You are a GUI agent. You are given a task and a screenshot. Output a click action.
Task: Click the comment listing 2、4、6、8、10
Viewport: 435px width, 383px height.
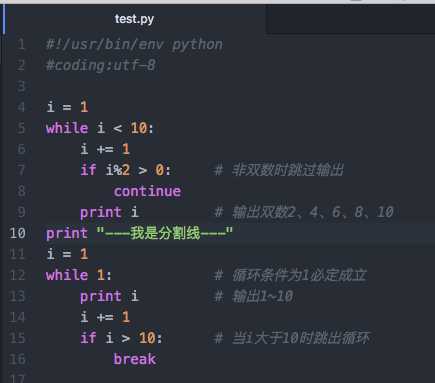pyautogui.click(x=304, y=212)
